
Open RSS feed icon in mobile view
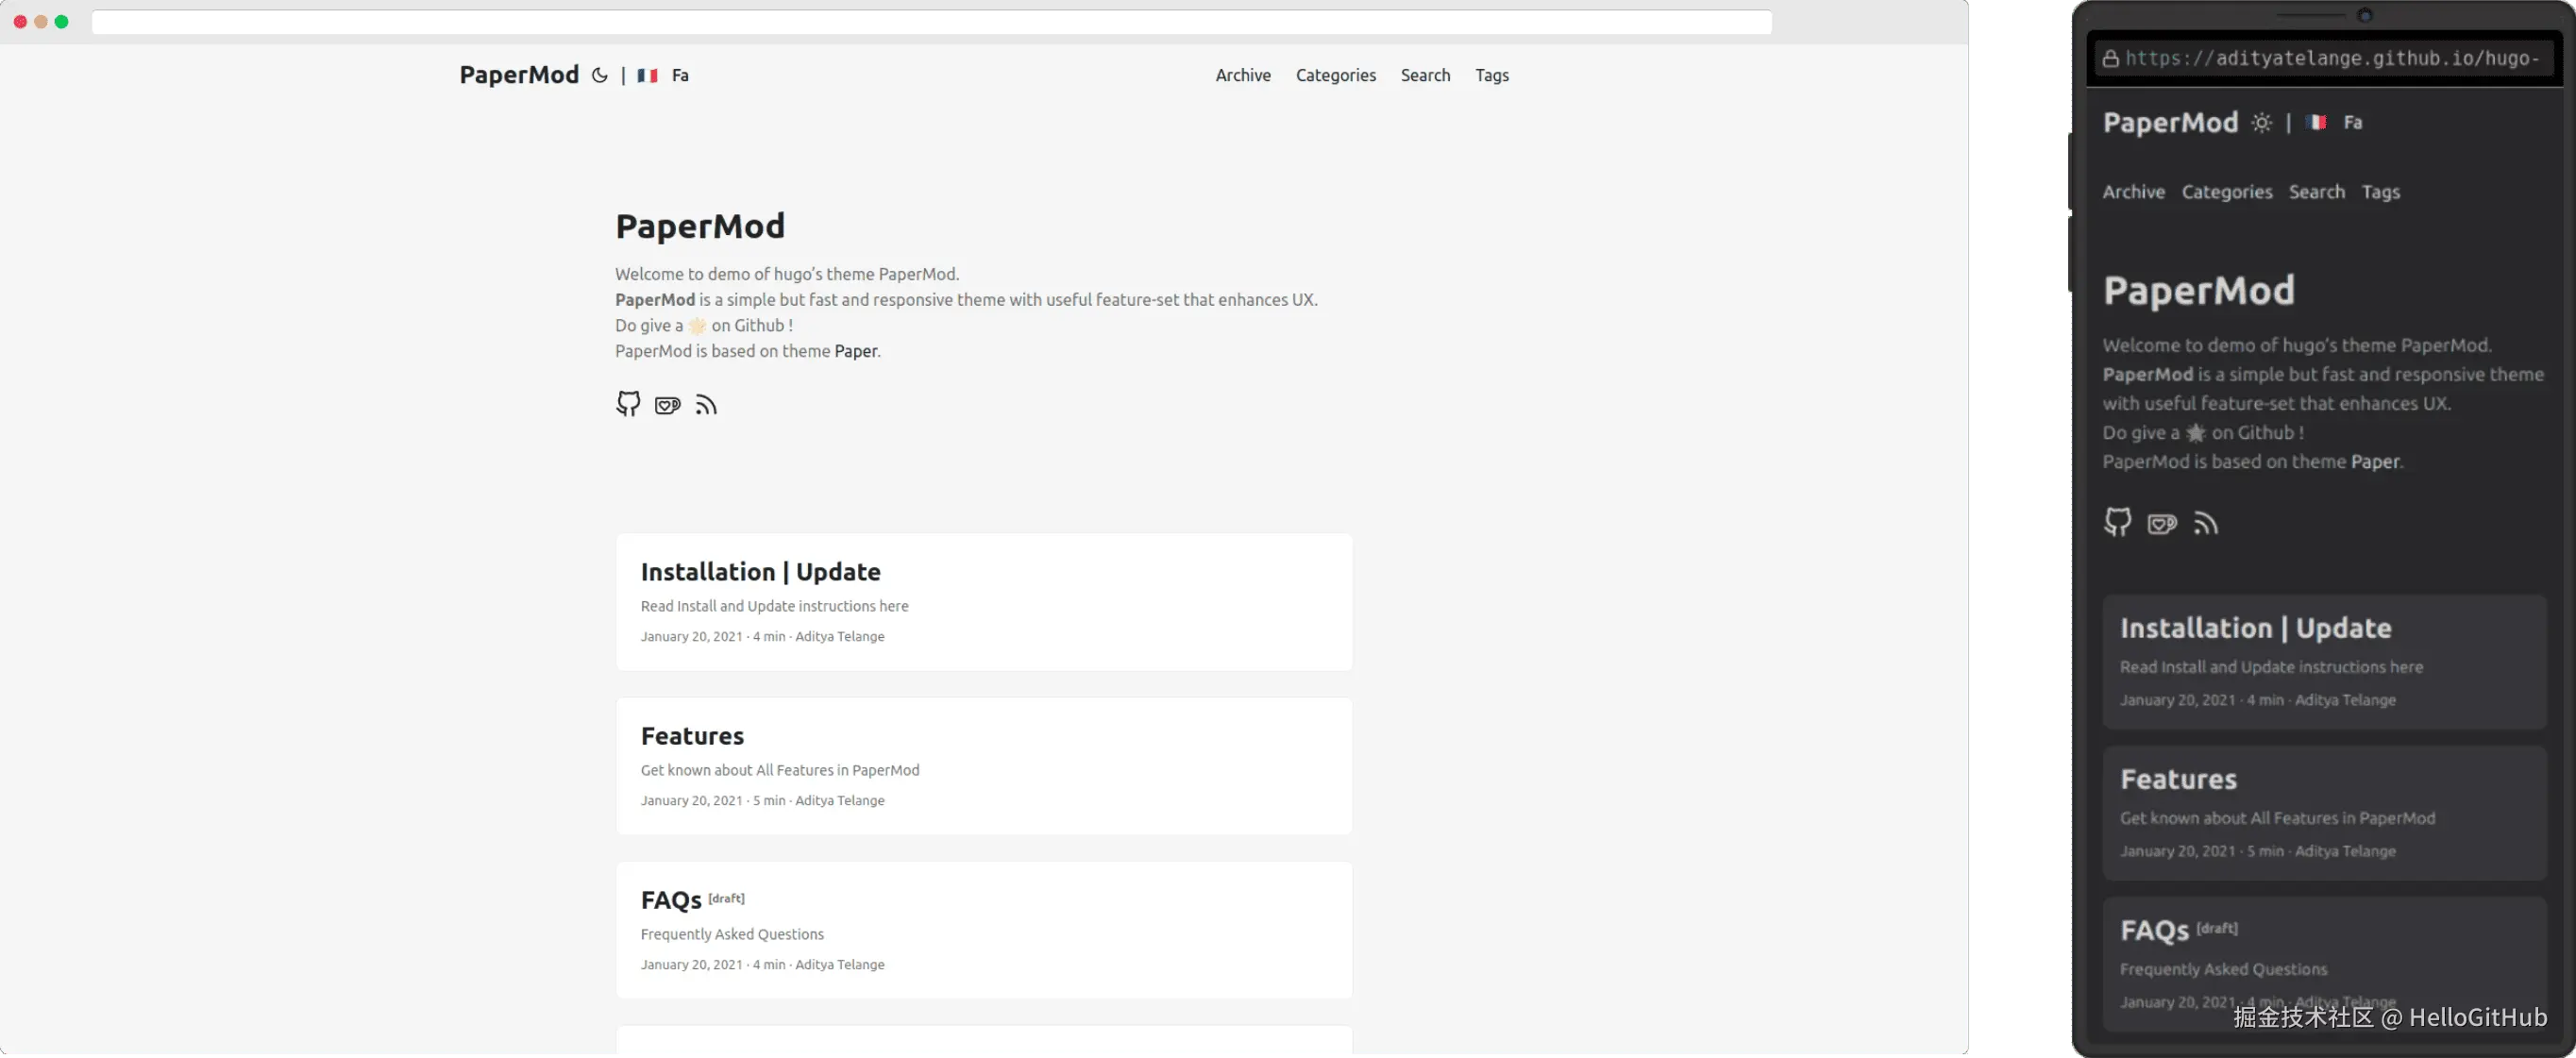coord(2206,523)
